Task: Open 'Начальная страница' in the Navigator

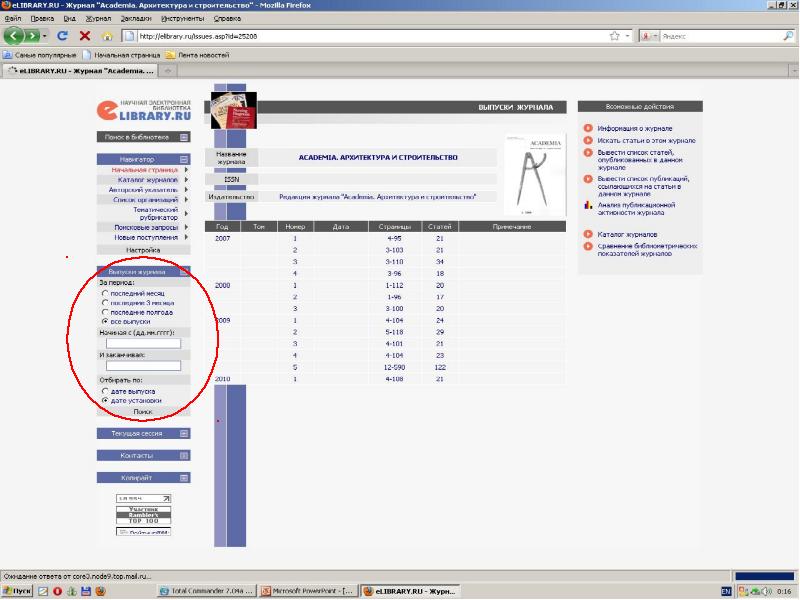Action: (x=144, y=170)
